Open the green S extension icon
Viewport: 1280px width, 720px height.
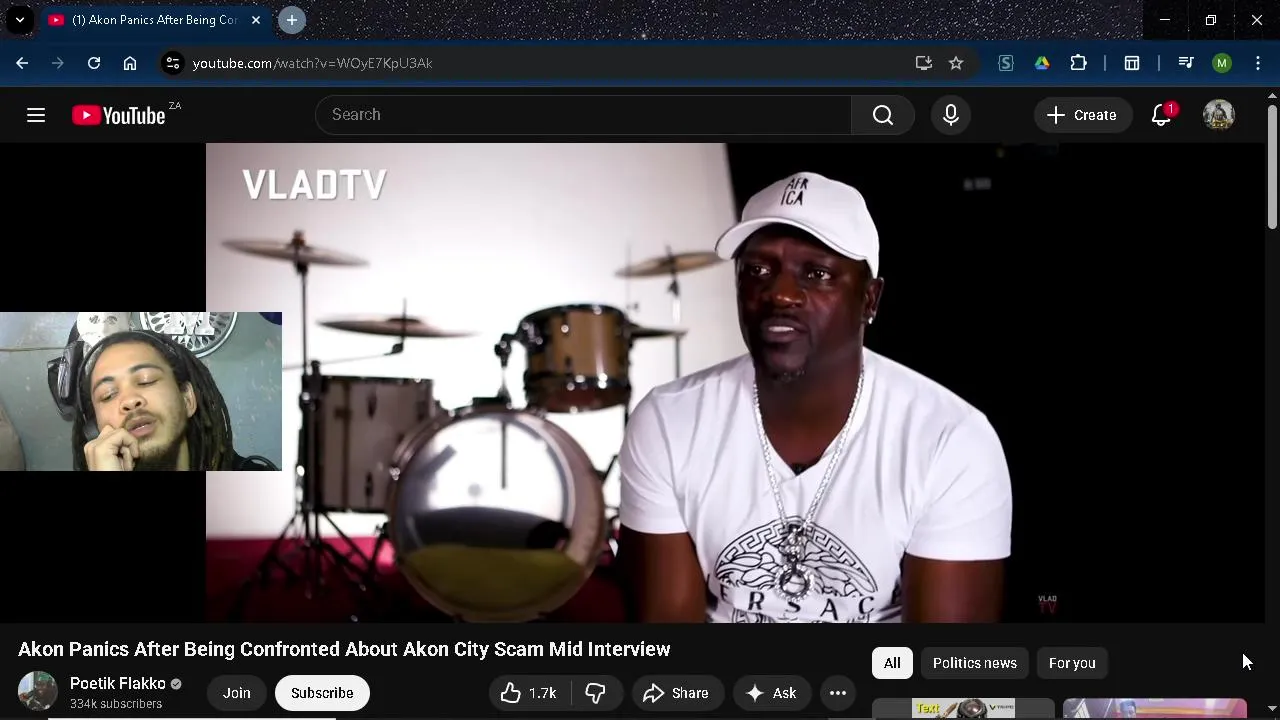[x=1006, y=63]
